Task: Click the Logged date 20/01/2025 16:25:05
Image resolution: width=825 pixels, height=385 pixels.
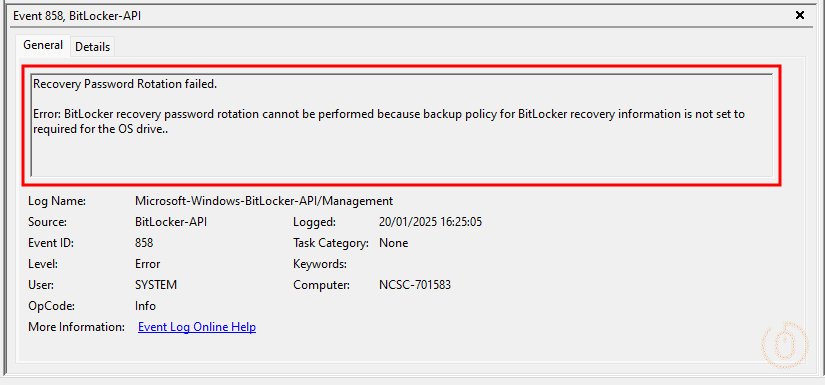Action: click(430, 222)
